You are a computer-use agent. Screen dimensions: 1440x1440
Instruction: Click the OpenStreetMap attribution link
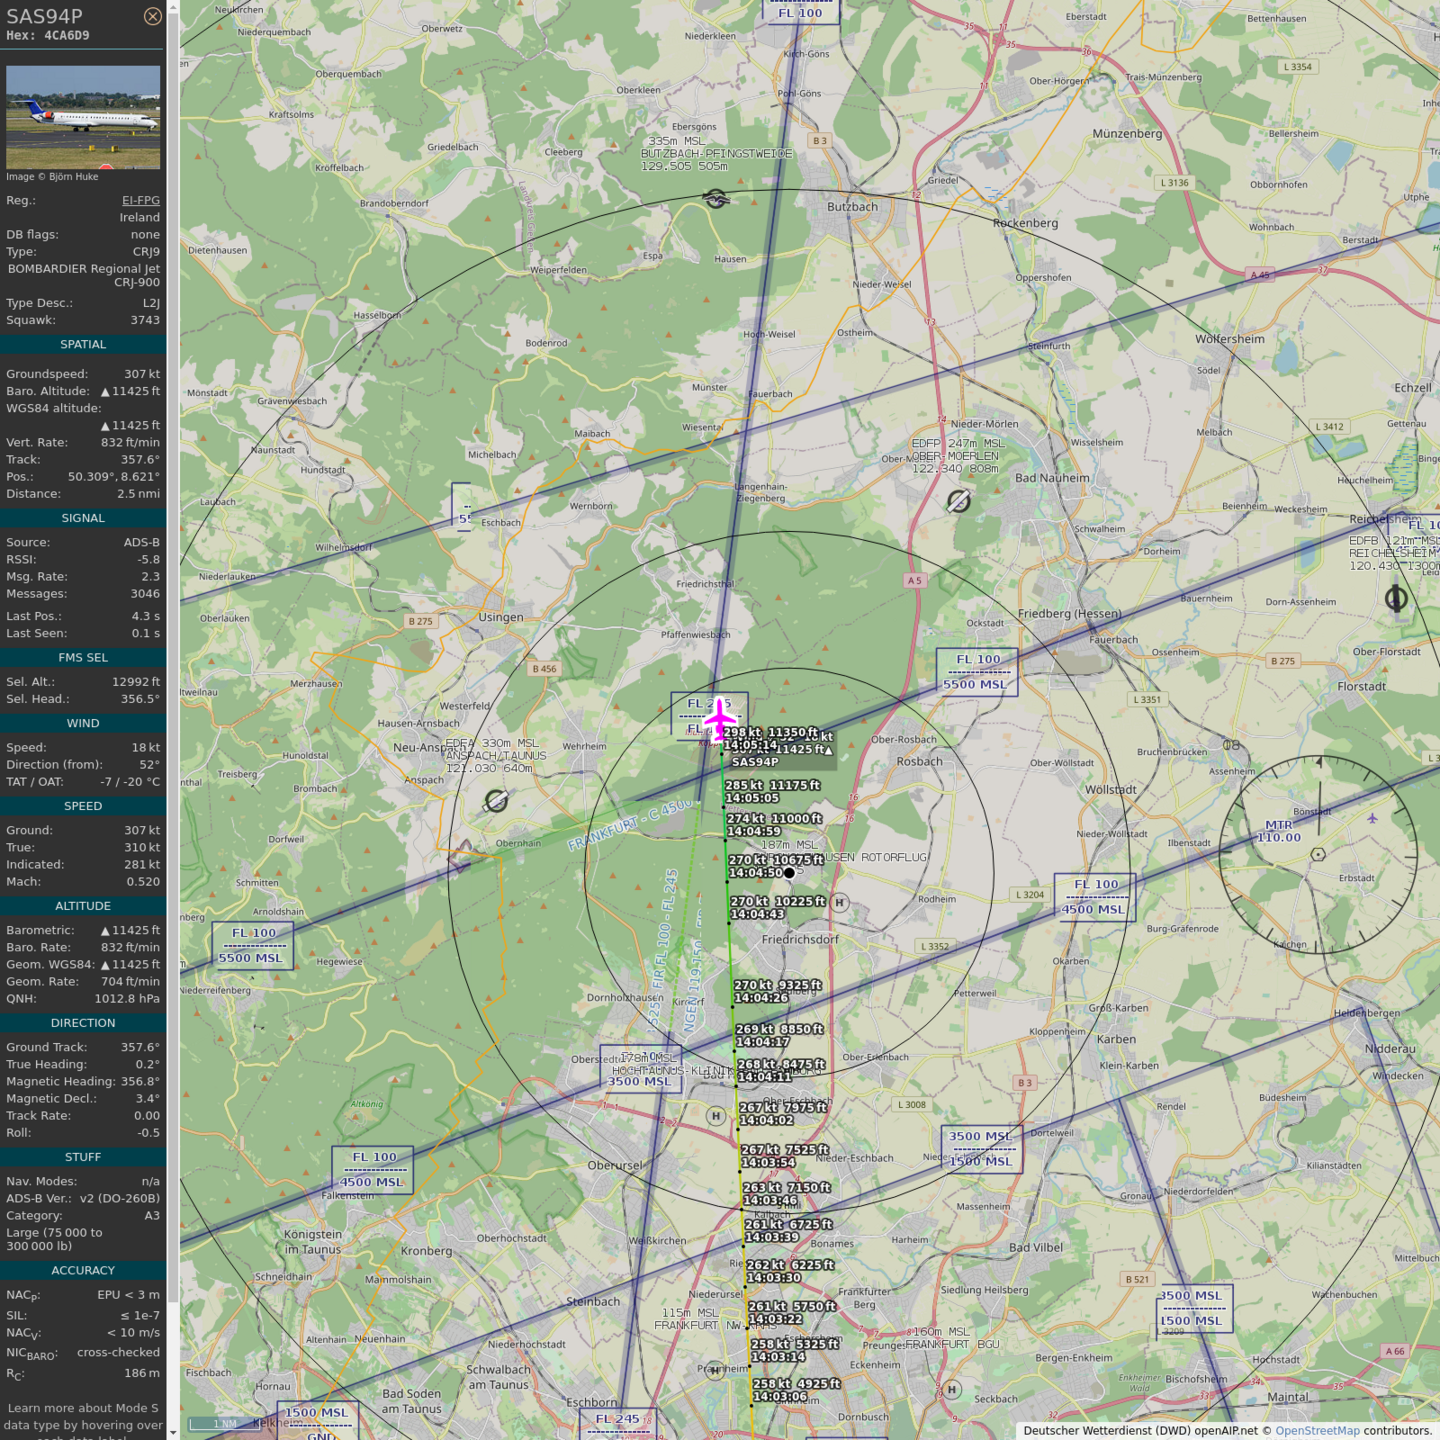click(x=1316, y=1431)
